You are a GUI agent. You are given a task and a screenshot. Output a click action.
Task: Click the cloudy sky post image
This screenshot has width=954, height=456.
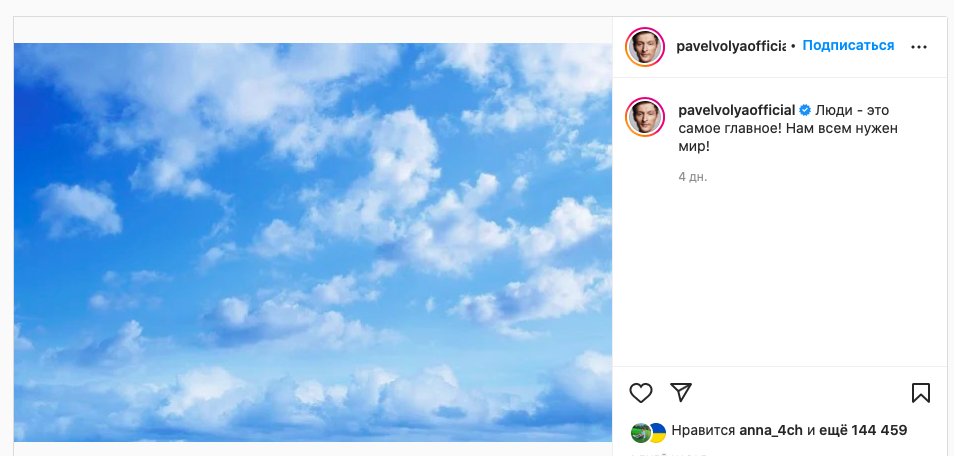pyautogui.click(x=313, y=242)
